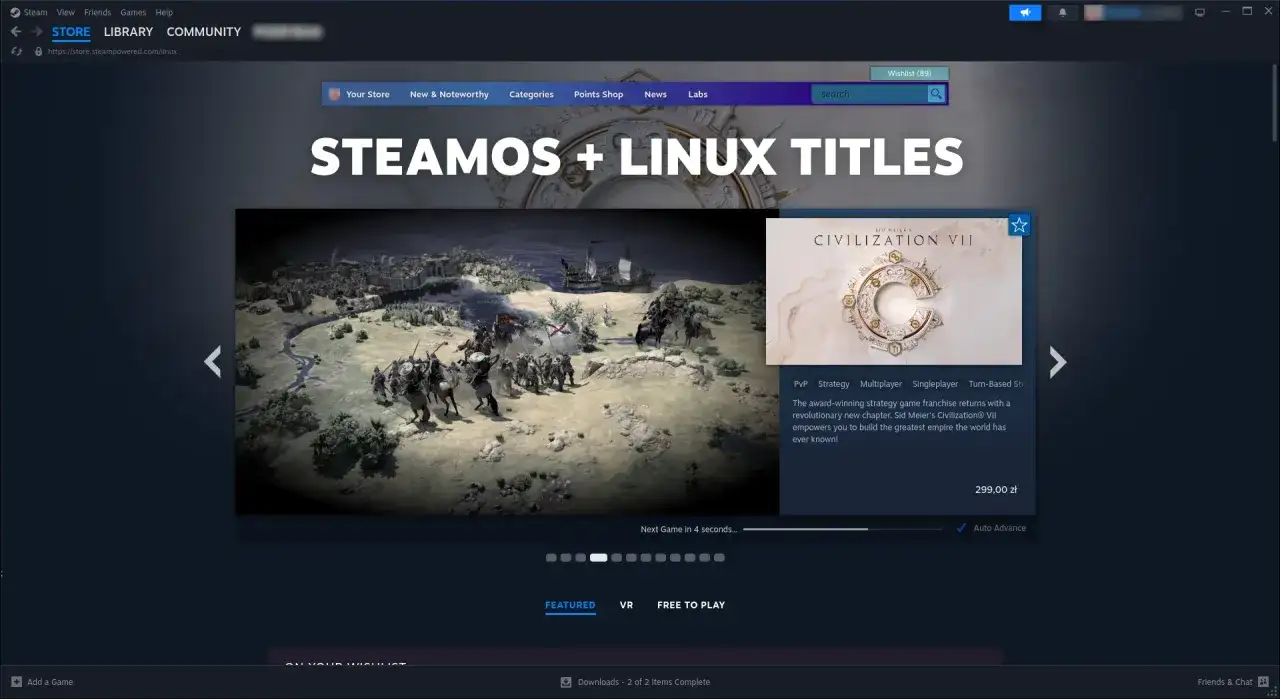Screen dimensions: 1280x699
Task: Click the Multiplayer tag
Action: click(x=881, y=384)
